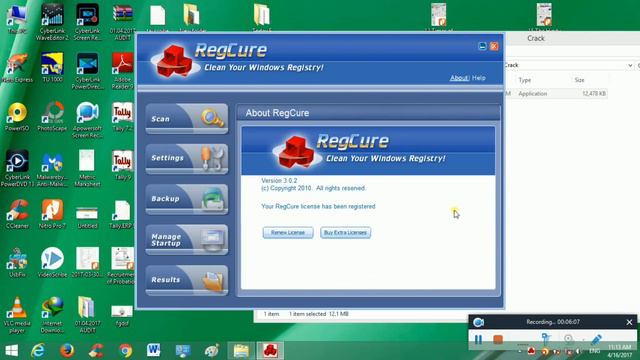Select the TU 1000 desktop shortcut
Image resolution: width=640 pixels, height=360 pixels.
point(52,68)
